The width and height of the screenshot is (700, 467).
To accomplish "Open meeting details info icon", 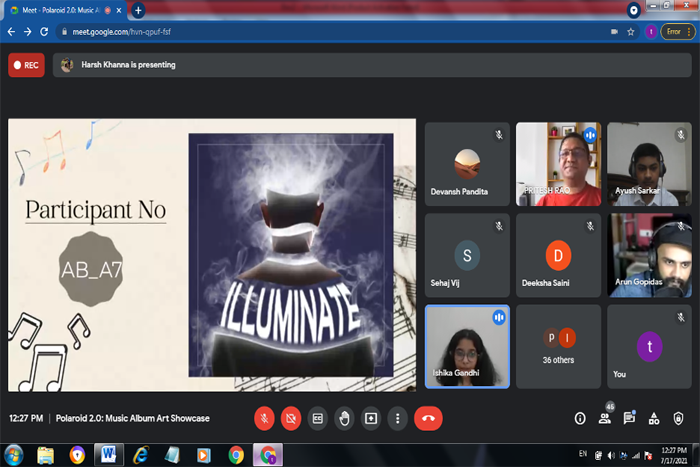I will tap(580, 418).
